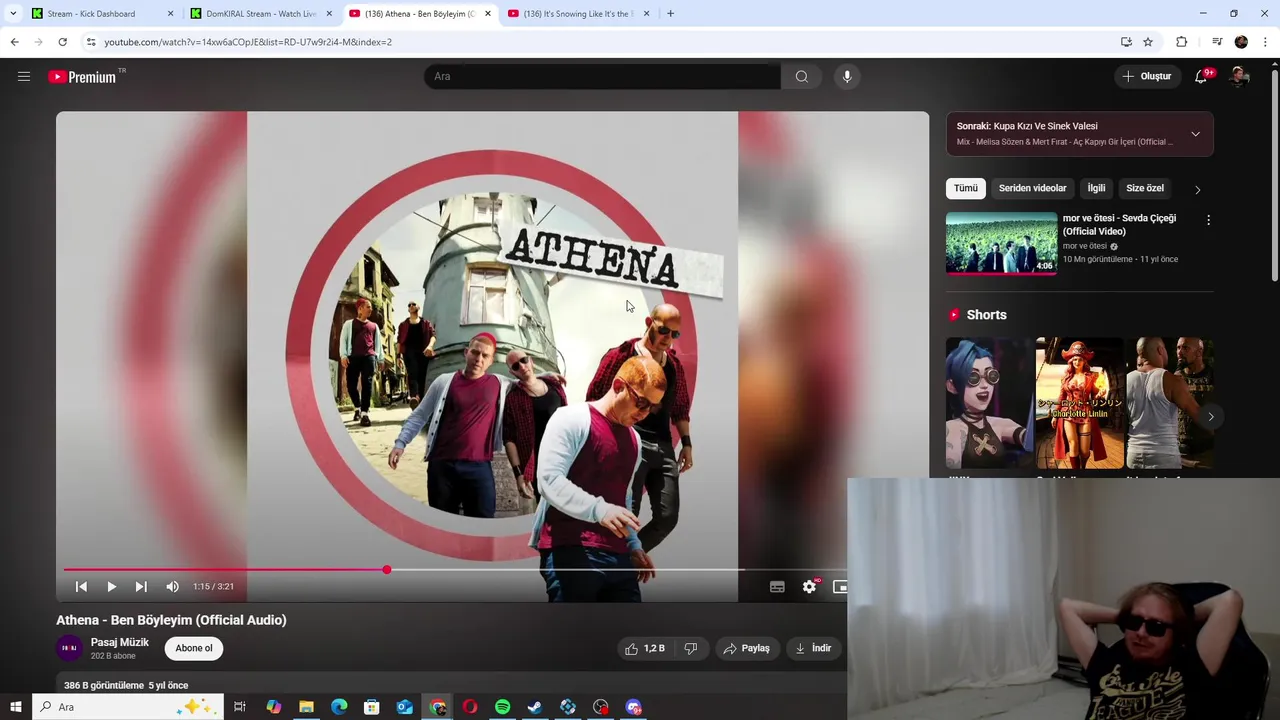1280x720 pixels.
Task: Switch to the DomKIRAL Stream browser tab
Action: tap(262, 14)
